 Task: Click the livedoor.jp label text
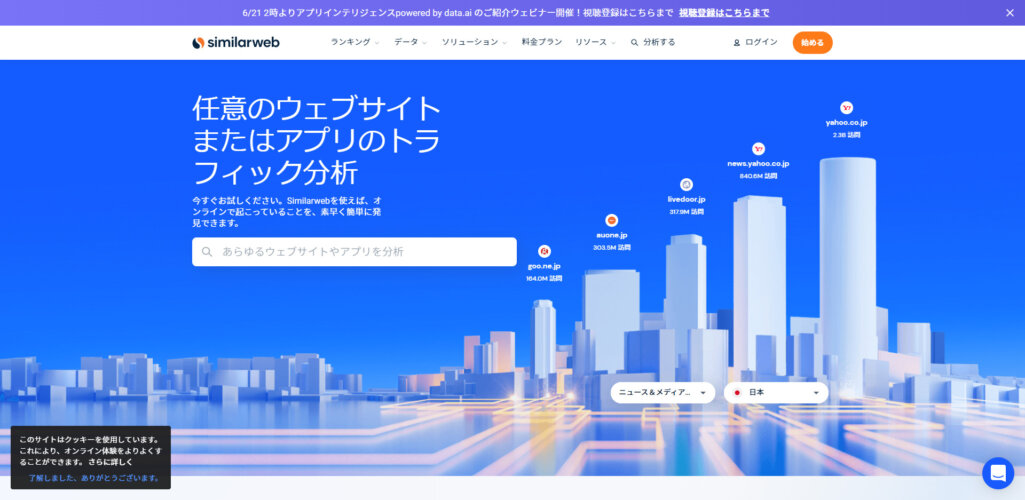686,199
